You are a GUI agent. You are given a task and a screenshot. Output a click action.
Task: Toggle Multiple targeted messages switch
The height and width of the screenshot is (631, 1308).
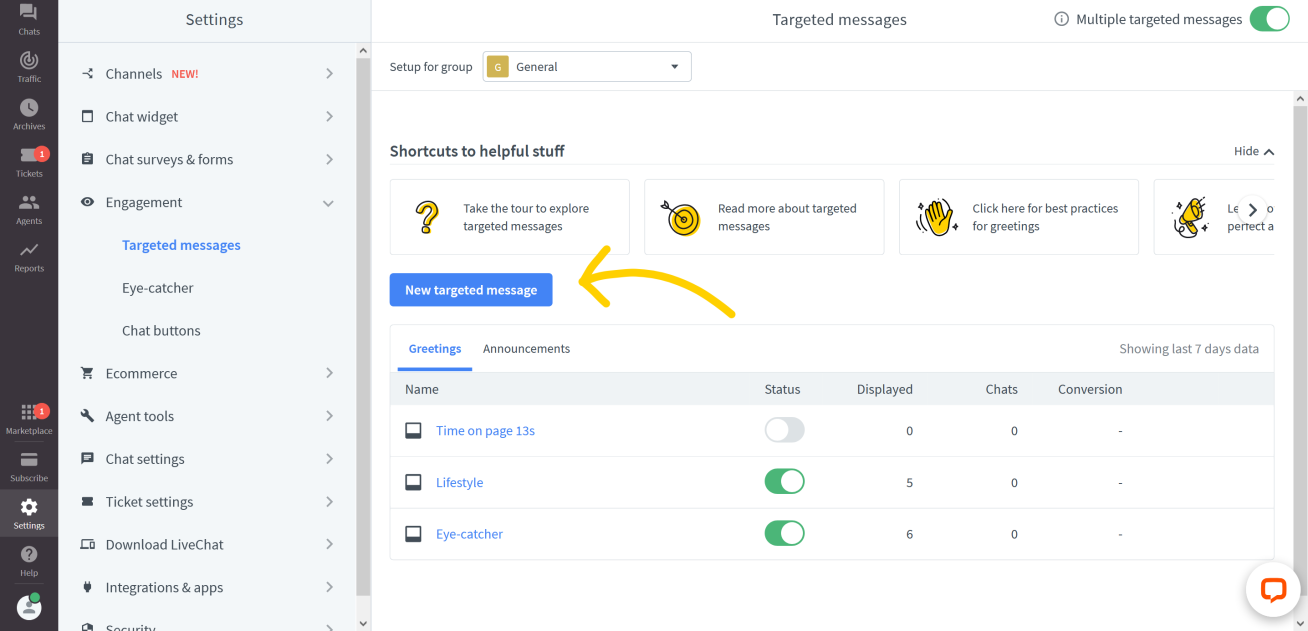(x=1269, y=19)
